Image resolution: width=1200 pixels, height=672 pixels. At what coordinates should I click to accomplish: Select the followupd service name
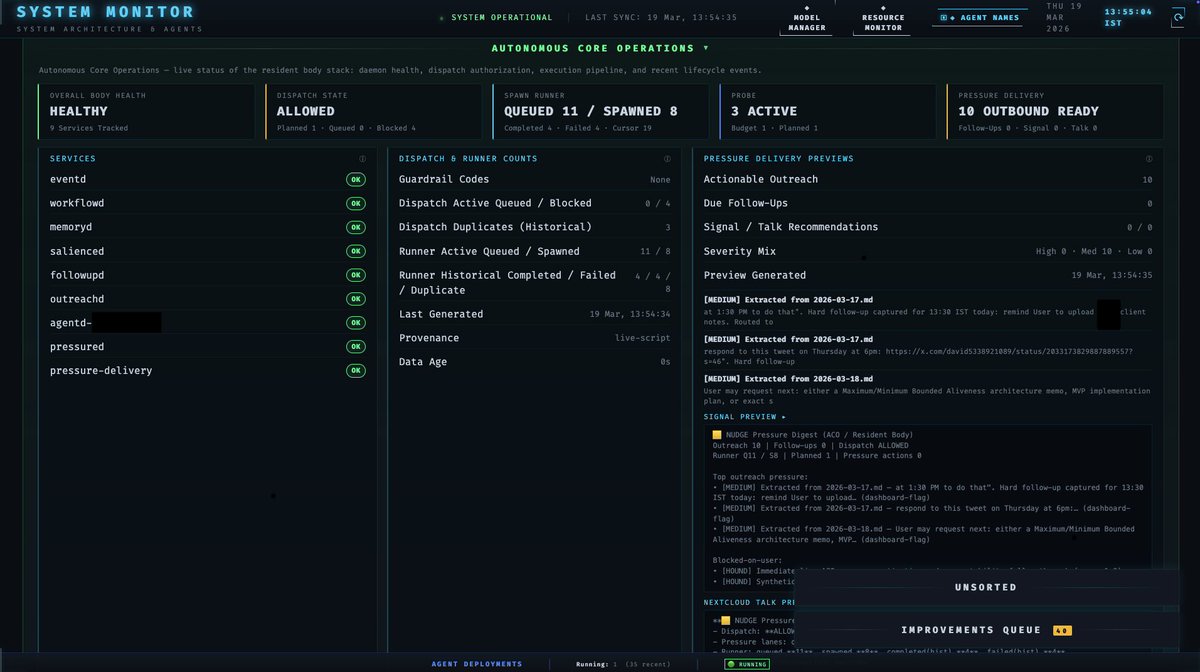(x=77, y=275)
